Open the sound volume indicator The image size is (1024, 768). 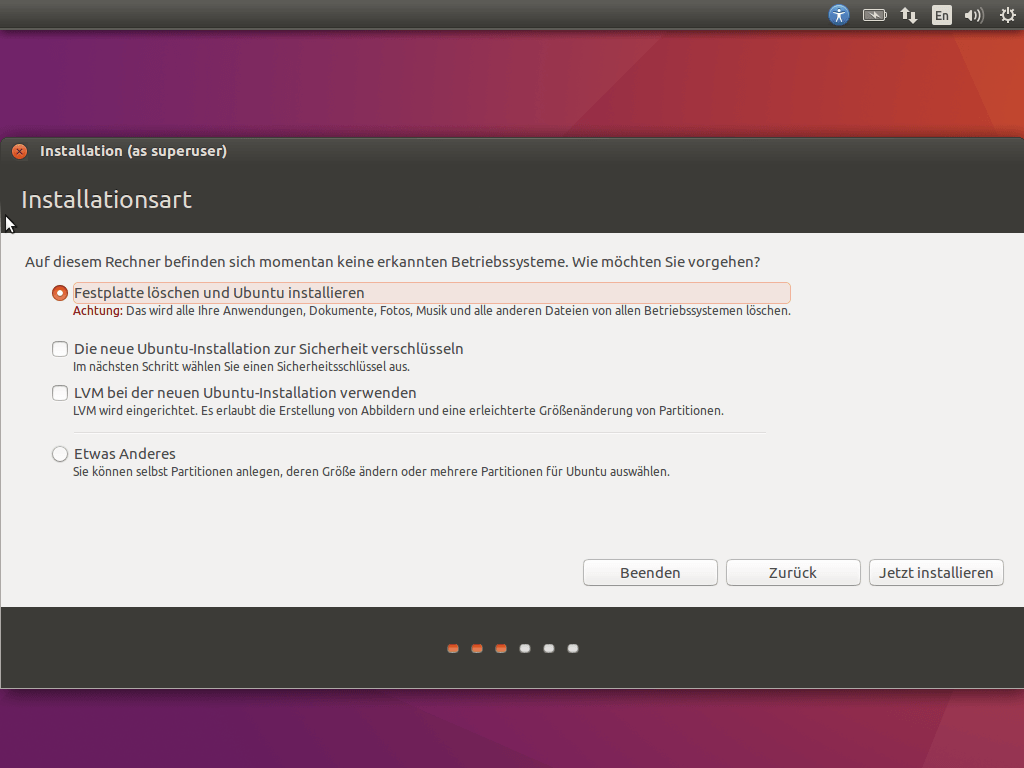(x=974, y=14)
